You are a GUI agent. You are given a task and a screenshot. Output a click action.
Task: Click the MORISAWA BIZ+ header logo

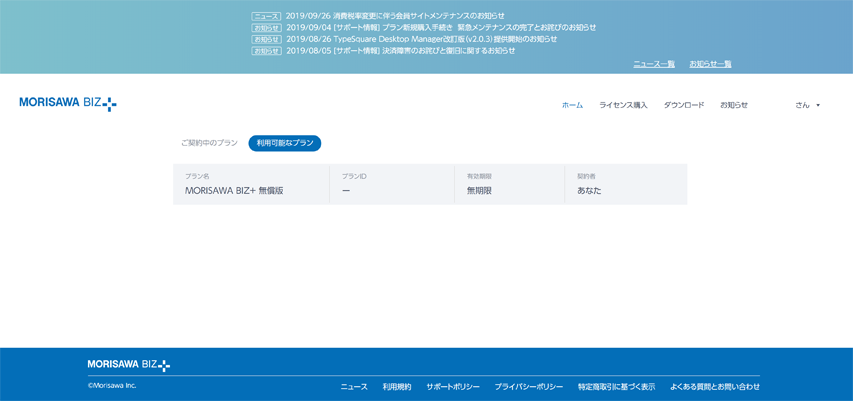(68, 103)
